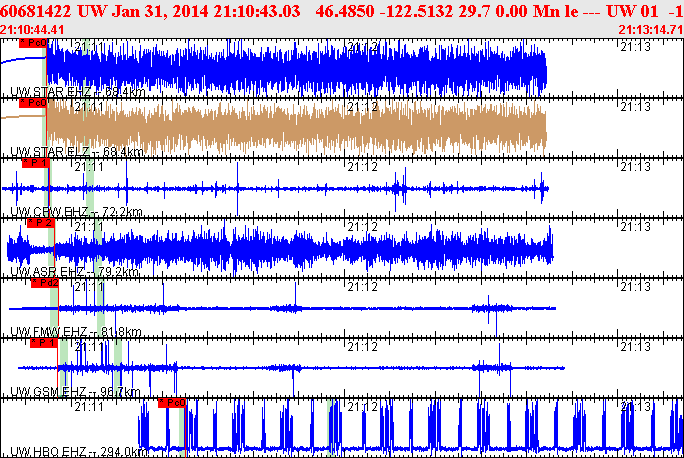
Task: Click the start time 21:10:44.41 label
Action: [32, 30]
